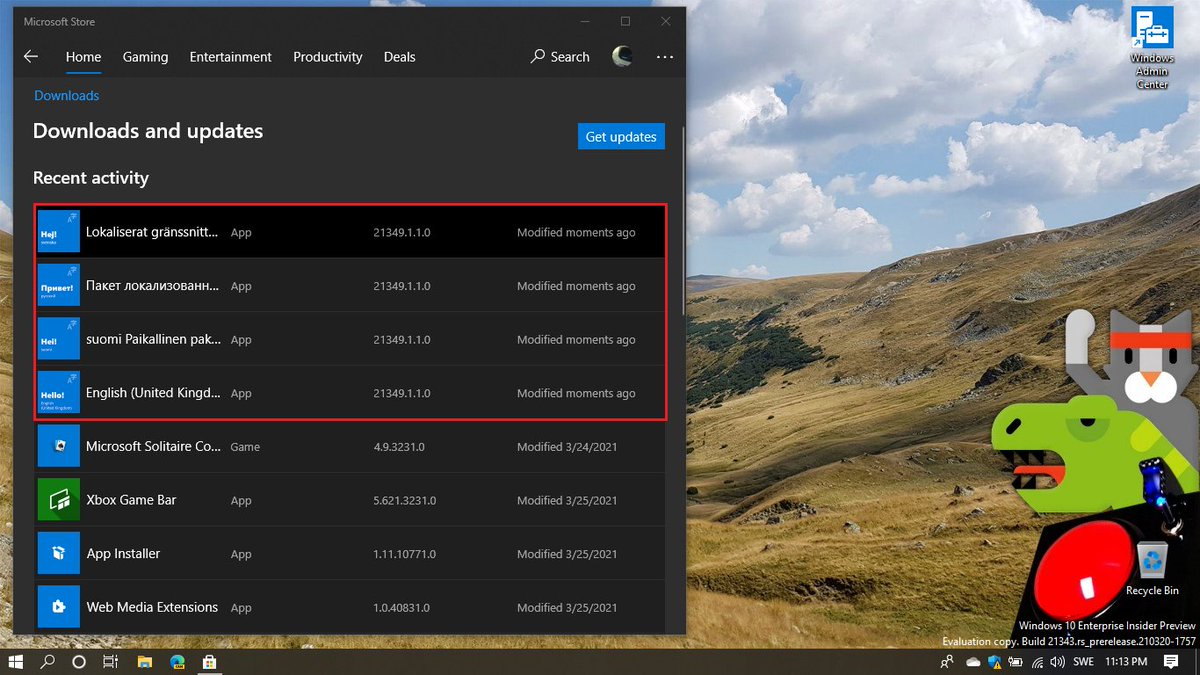Follow the Downloads breadcrumb link
This screenshot has height=675, width=1200.
pos(67,96)
